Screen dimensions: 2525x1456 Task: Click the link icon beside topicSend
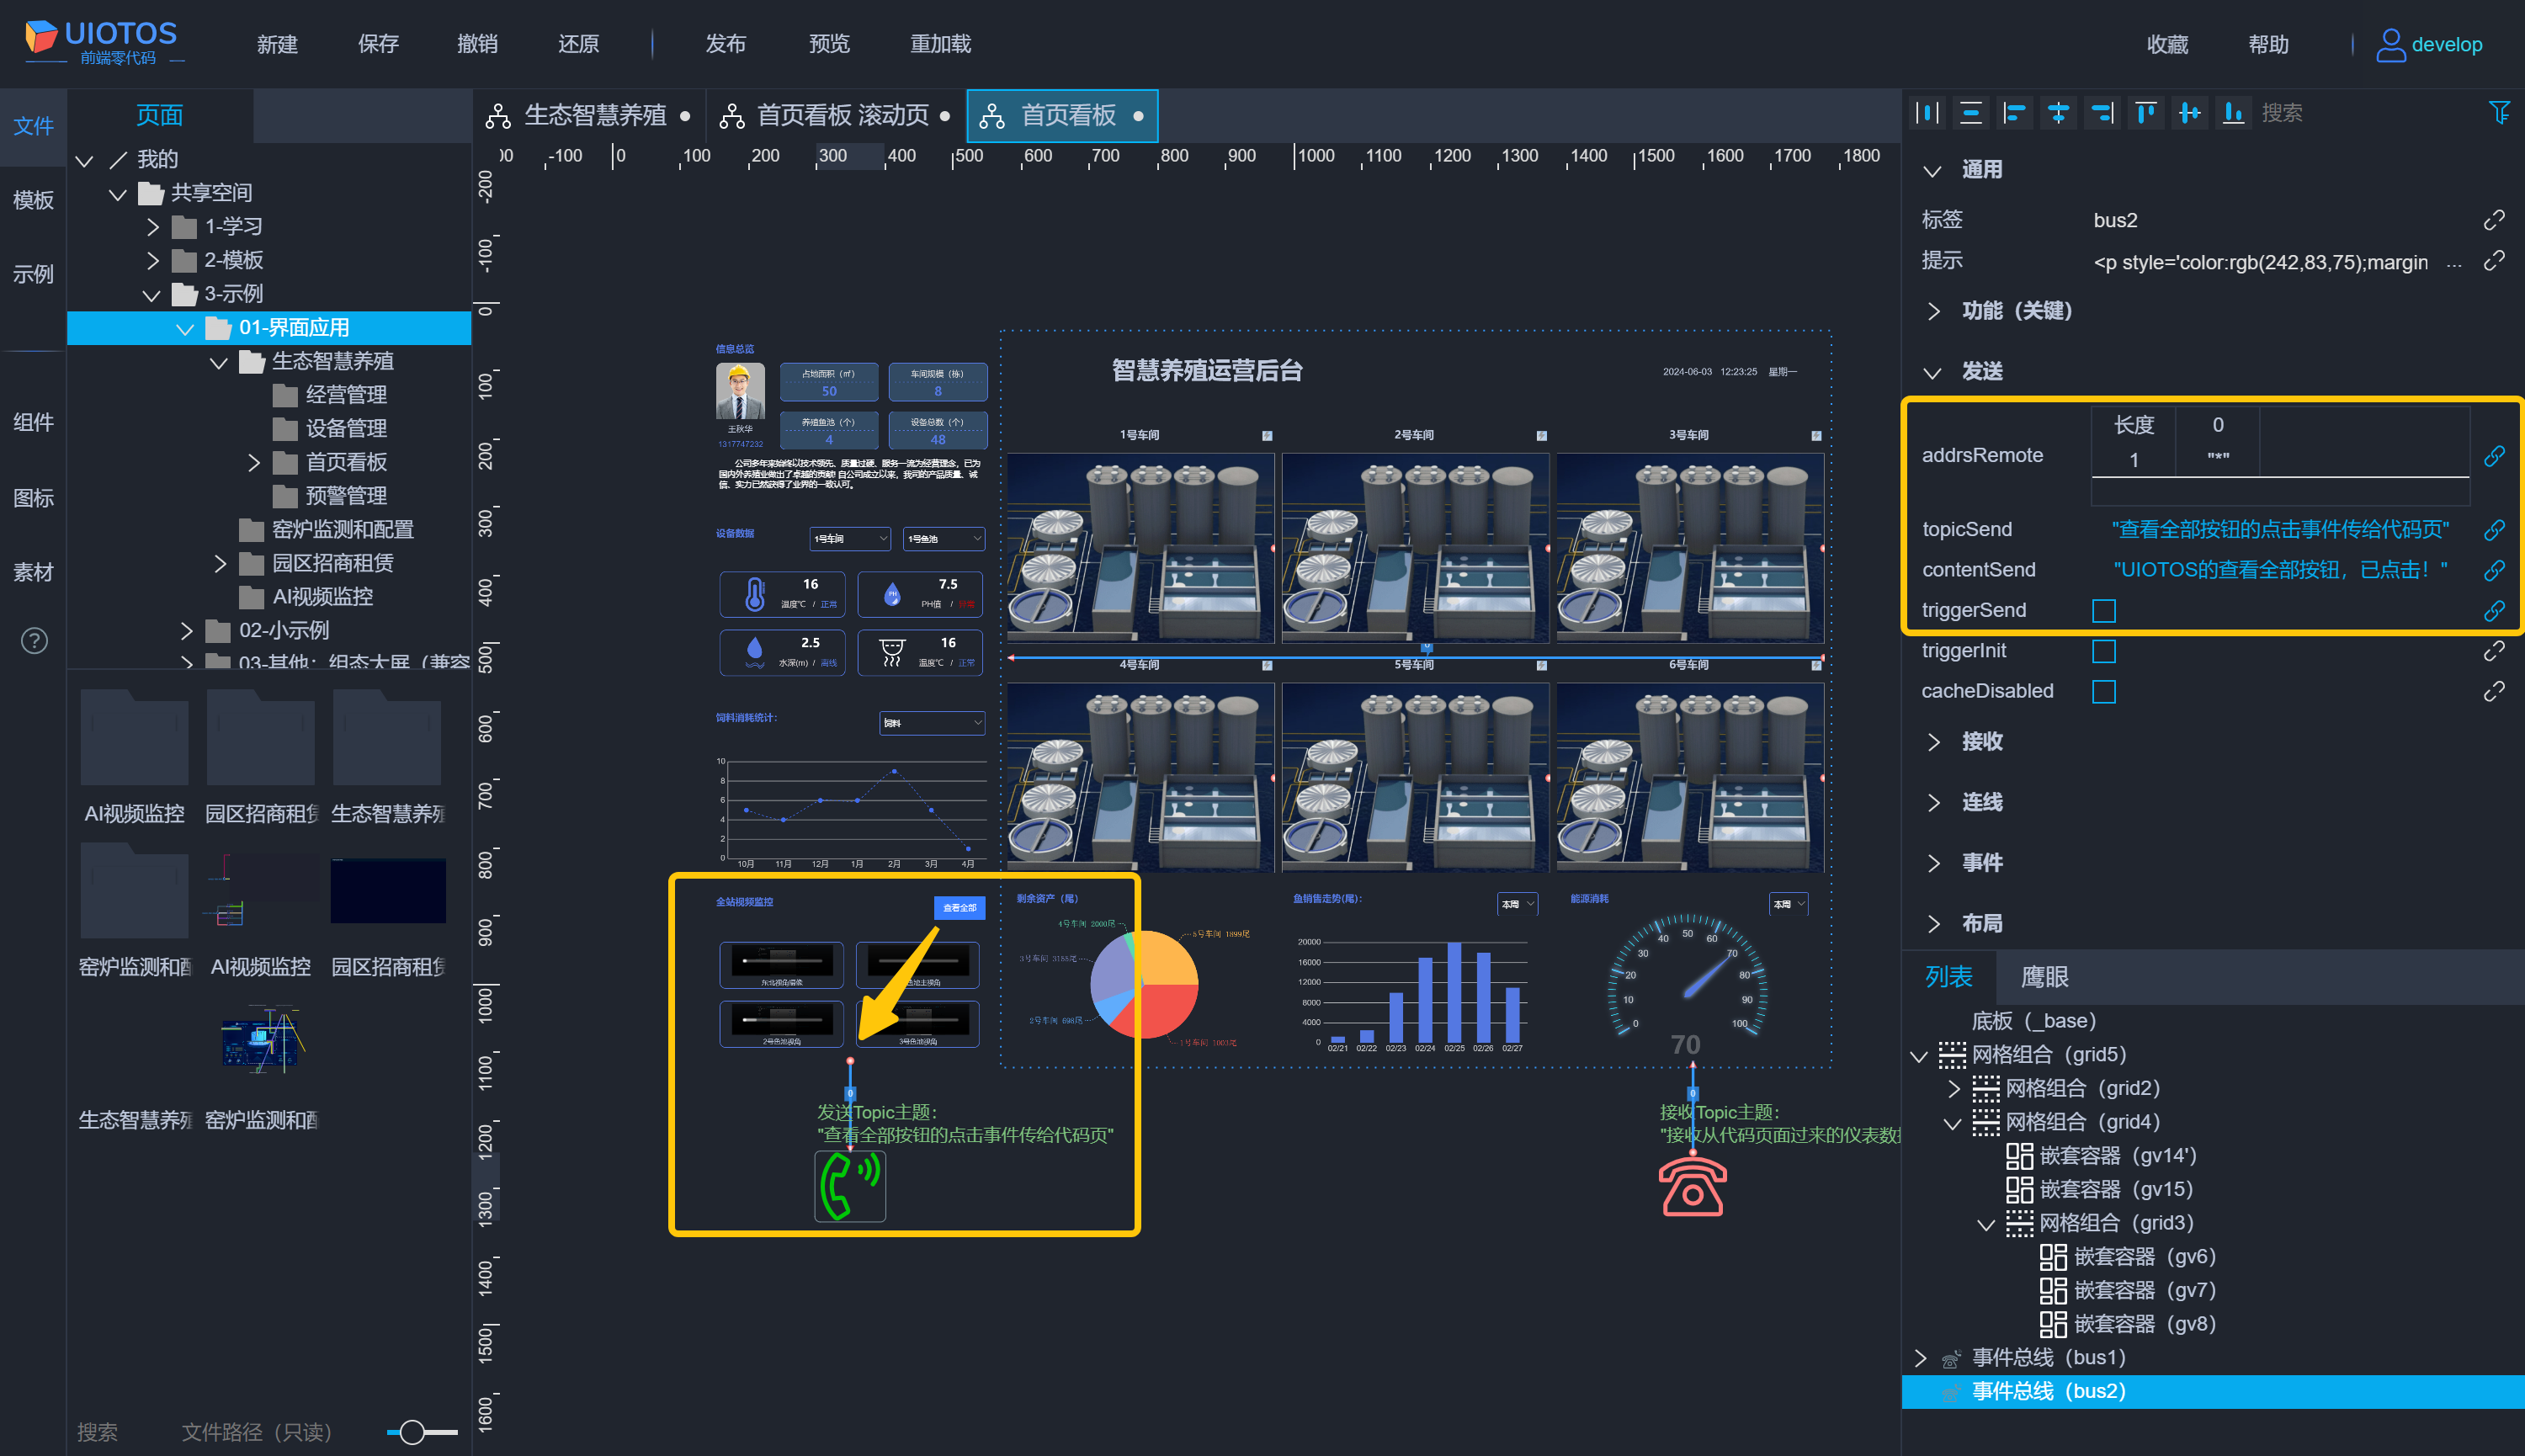(x=2494, y=529)
